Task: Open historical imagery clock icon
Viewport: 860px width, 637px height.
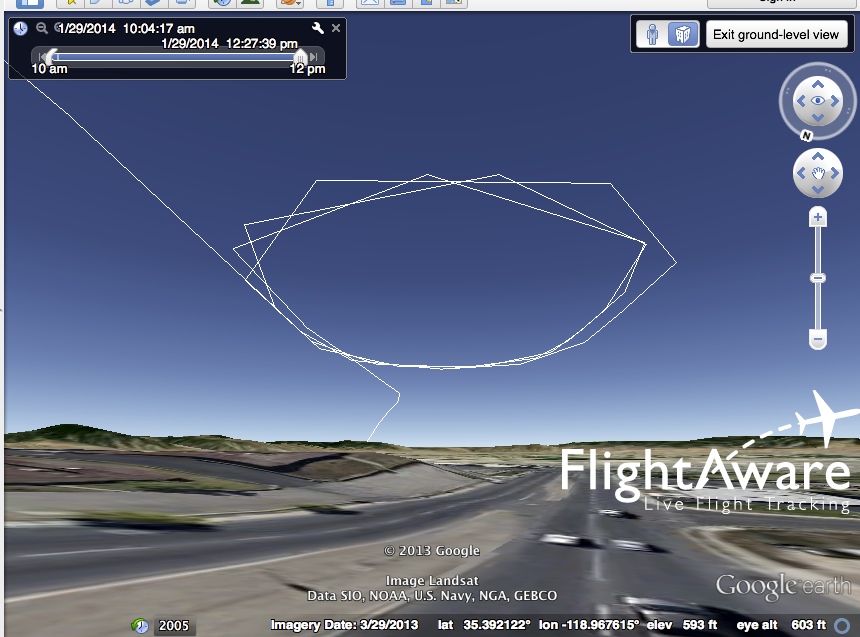Action: [140, 625]
